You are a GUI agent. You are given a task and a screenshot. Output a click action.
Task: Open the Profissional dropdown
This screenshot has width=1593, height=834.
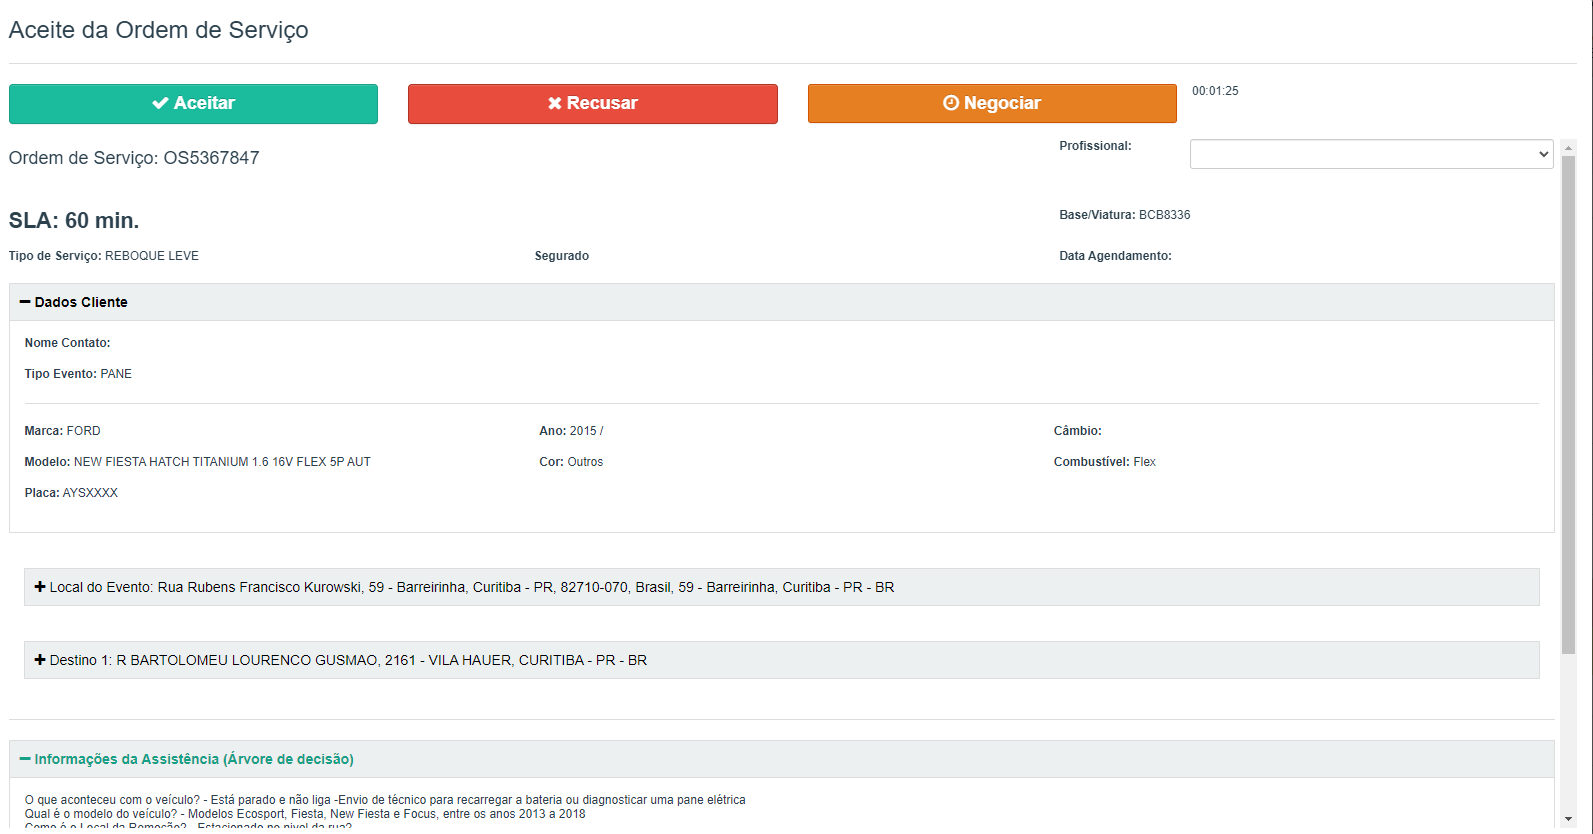click(1371, 154)
